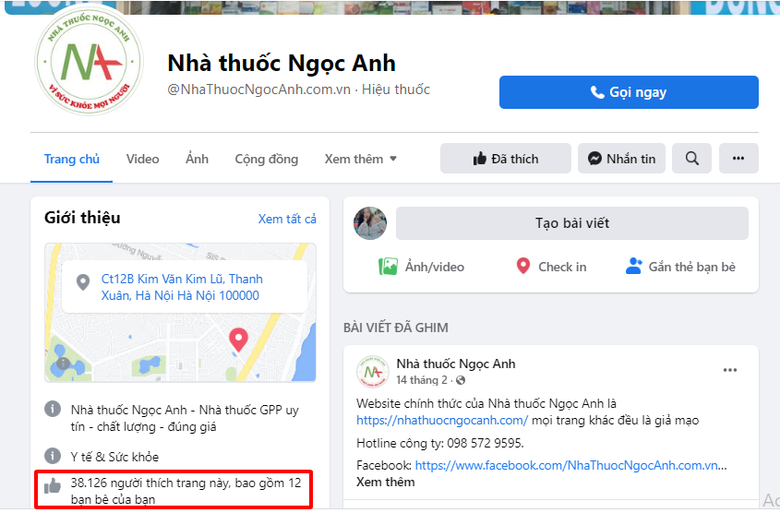This screenshot has height=513, width=780.
Task: Open the Cộng đồng tab
Action: (x=266, y=159)
